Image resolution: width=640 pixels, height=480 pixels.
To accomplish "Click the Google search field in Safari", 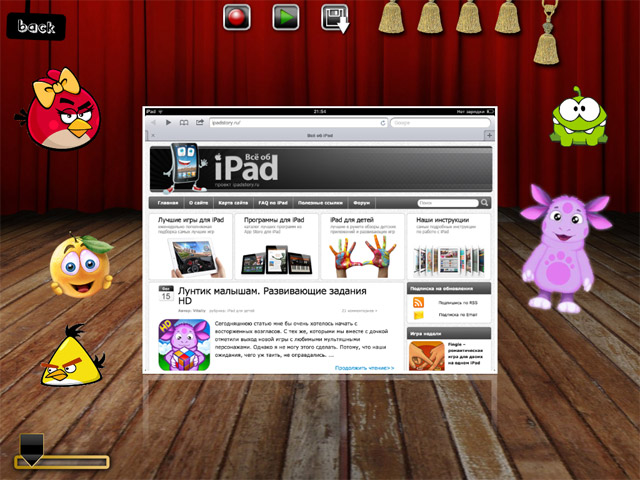I will click(x=440, y=123).
